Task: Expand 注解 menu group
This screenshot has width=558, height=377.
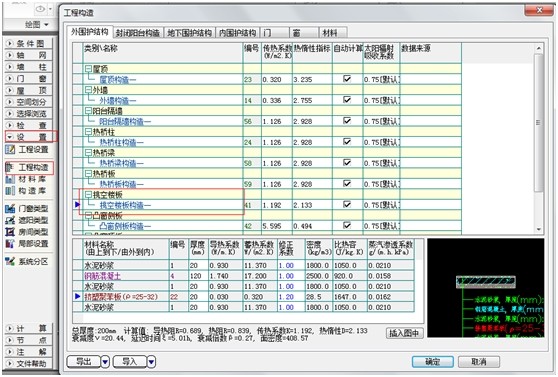Action: 28,352
